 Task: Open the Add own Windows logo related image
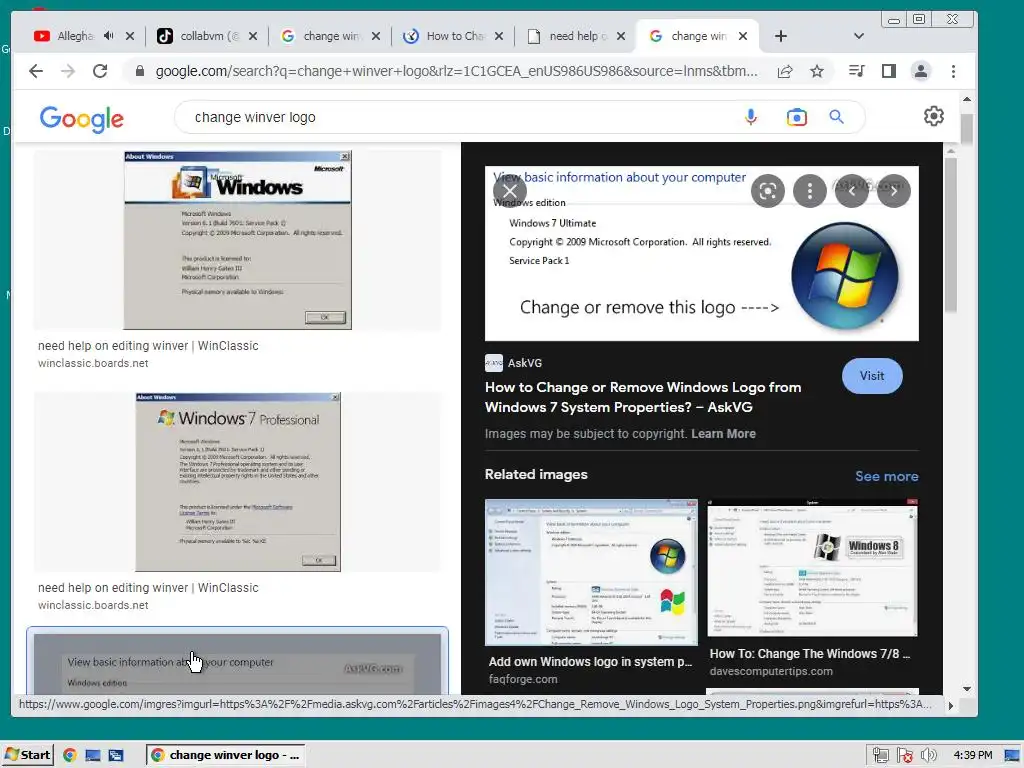click(591, 573)
